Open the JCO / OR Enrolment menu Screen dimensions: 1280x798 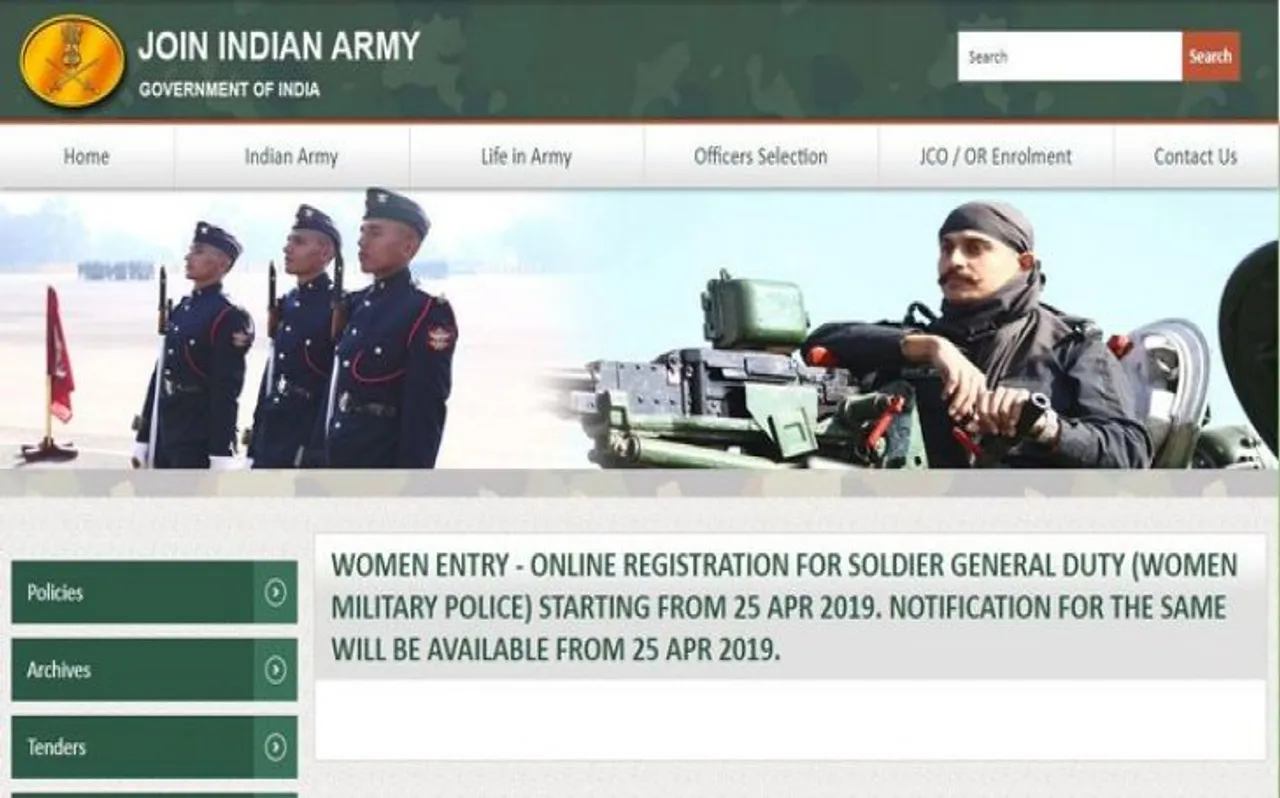996,156
